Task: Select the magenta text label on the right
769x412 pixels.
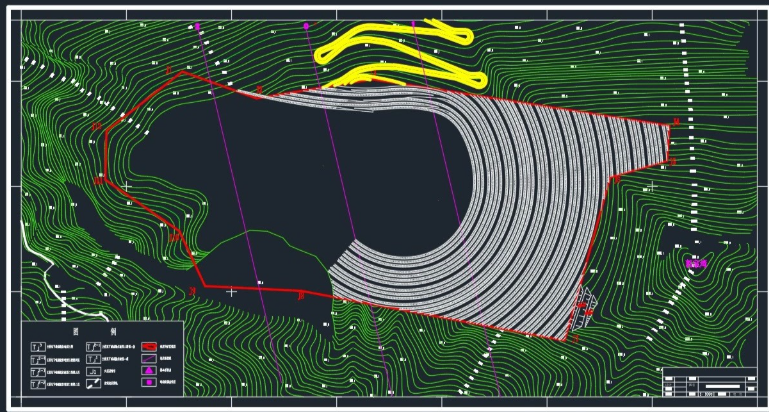Action: 695,263
